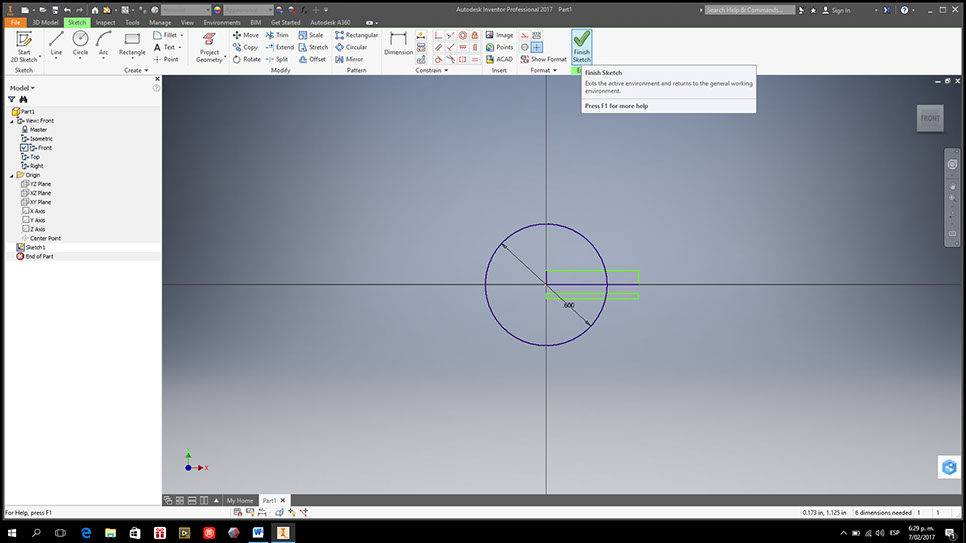Open the File menu
Image resolution: width=966 pixels, height=543 pixels.
click(15, 22)
